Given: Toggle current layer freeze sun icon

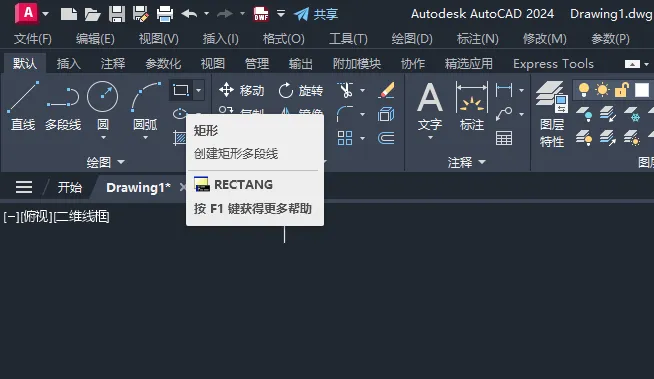Looking at the screenshot, I should pyautogui.click(x=603, y=90).
